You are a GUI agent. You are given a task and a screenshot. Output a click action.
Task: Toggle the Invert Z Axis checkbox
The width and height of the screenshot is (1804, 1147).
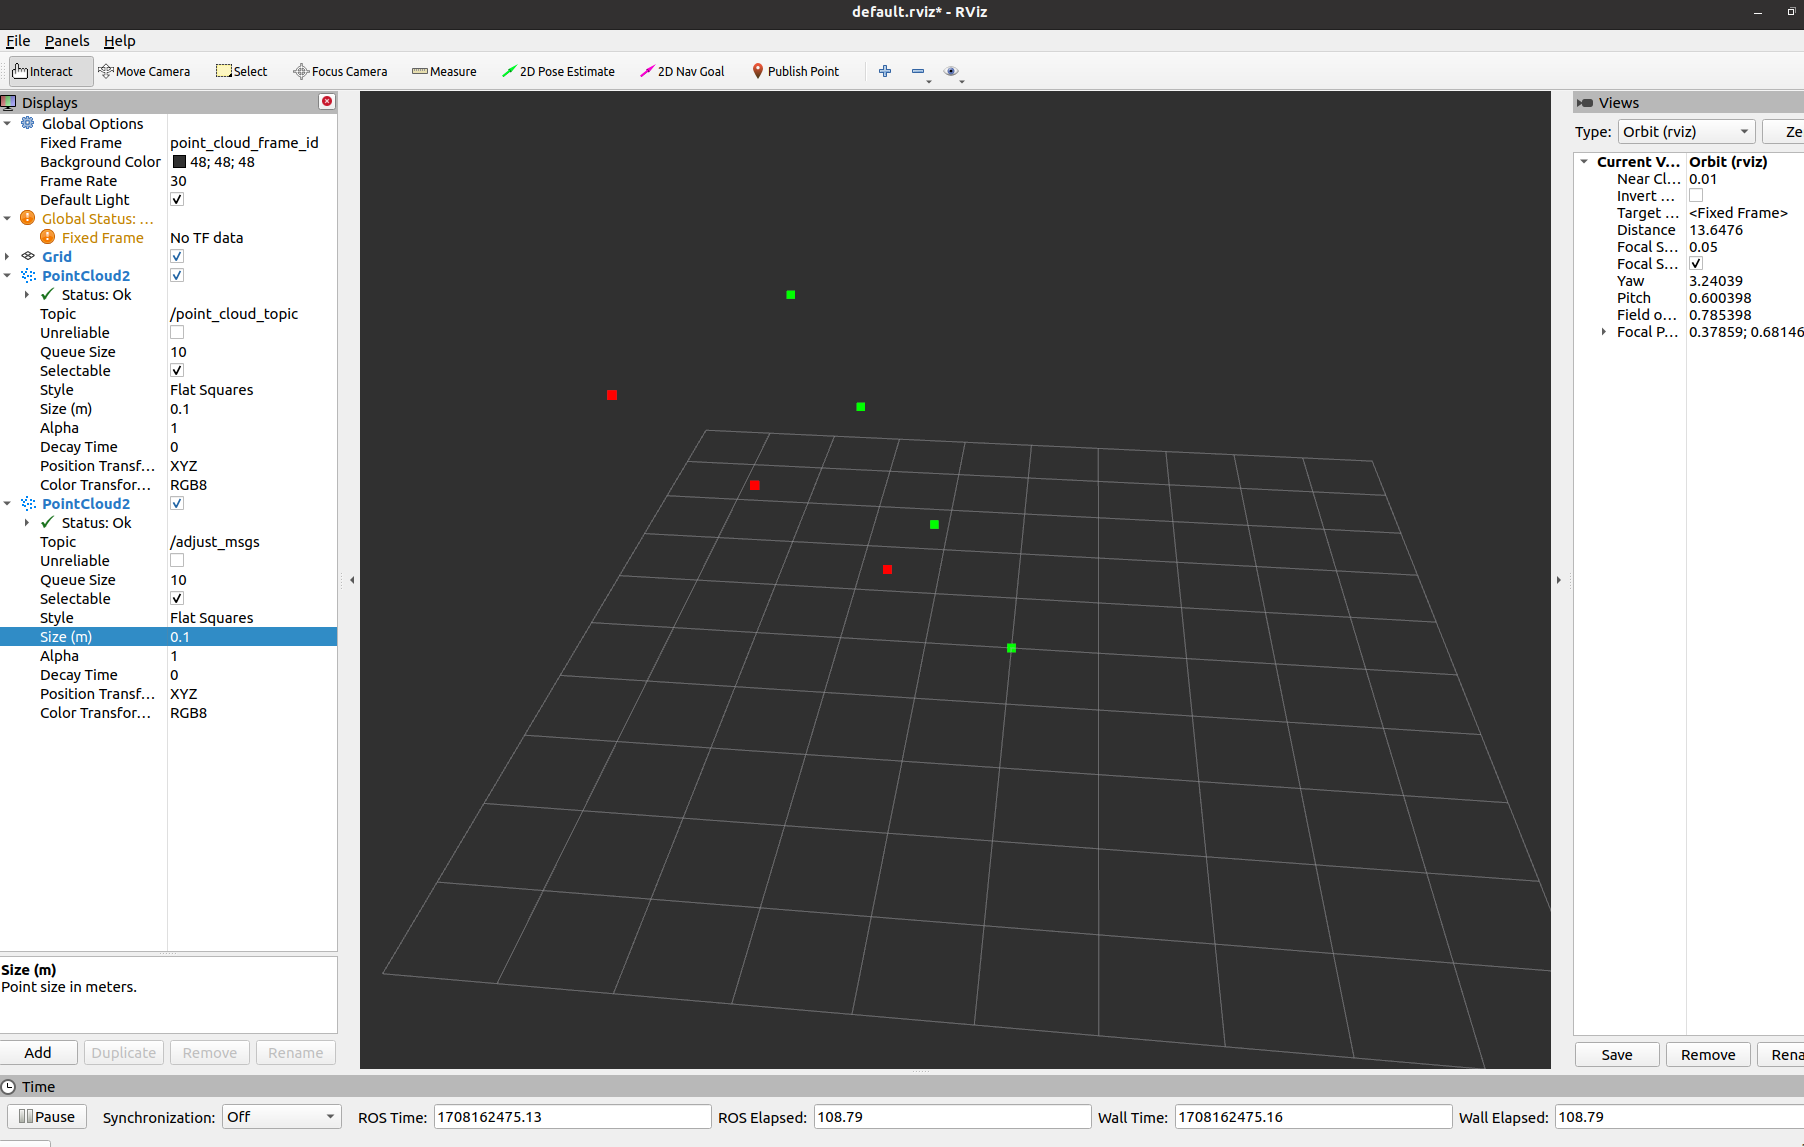point(1696,196)
